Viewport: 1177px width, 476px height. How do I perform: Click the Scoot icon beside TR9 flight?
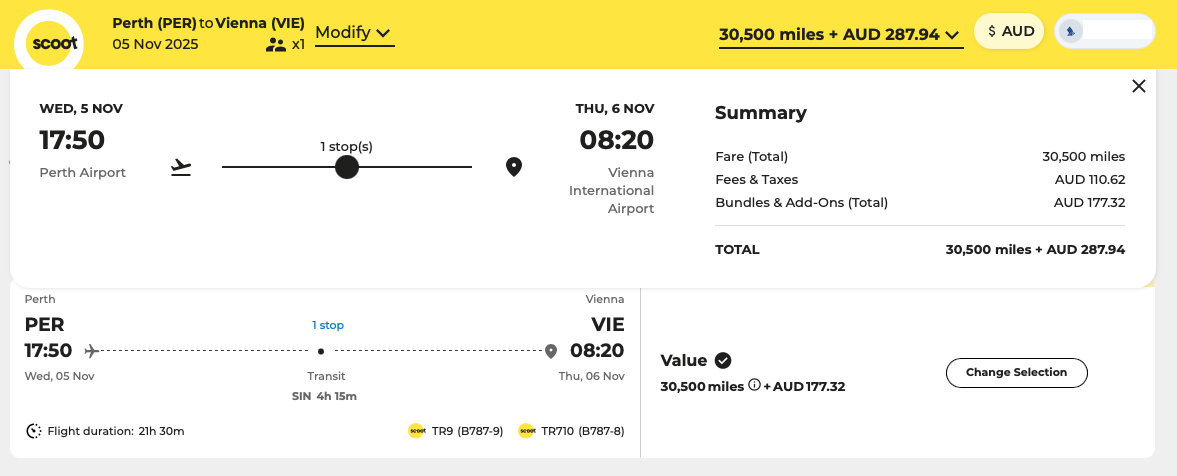417,431
